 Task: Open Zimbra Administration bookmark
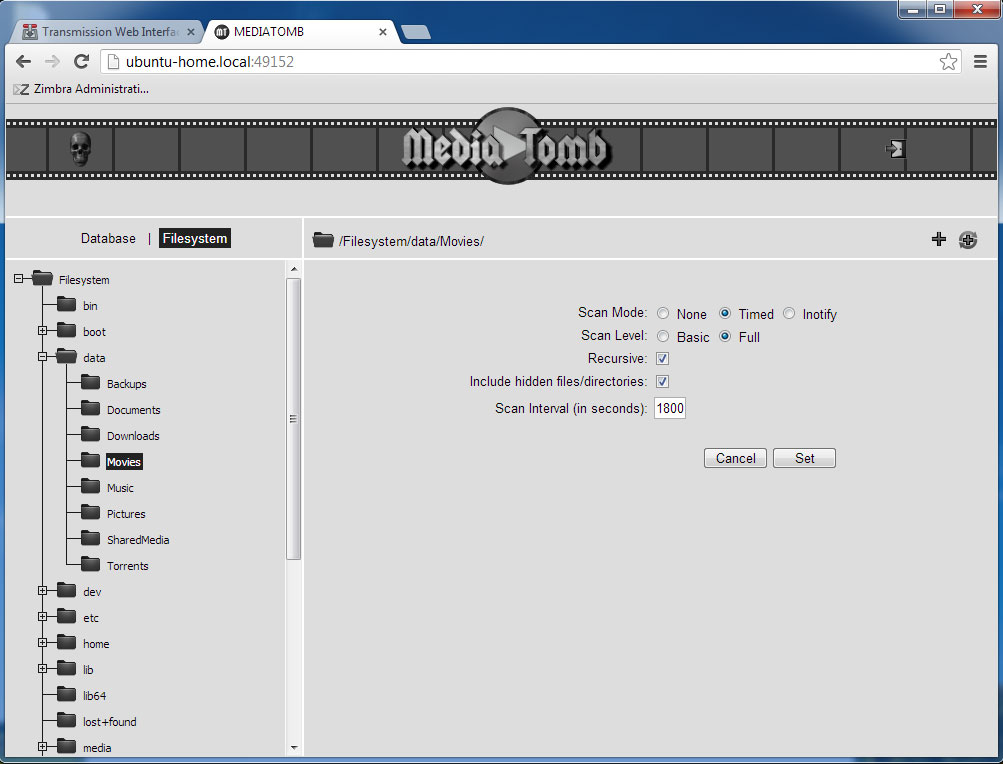point(81,89)
